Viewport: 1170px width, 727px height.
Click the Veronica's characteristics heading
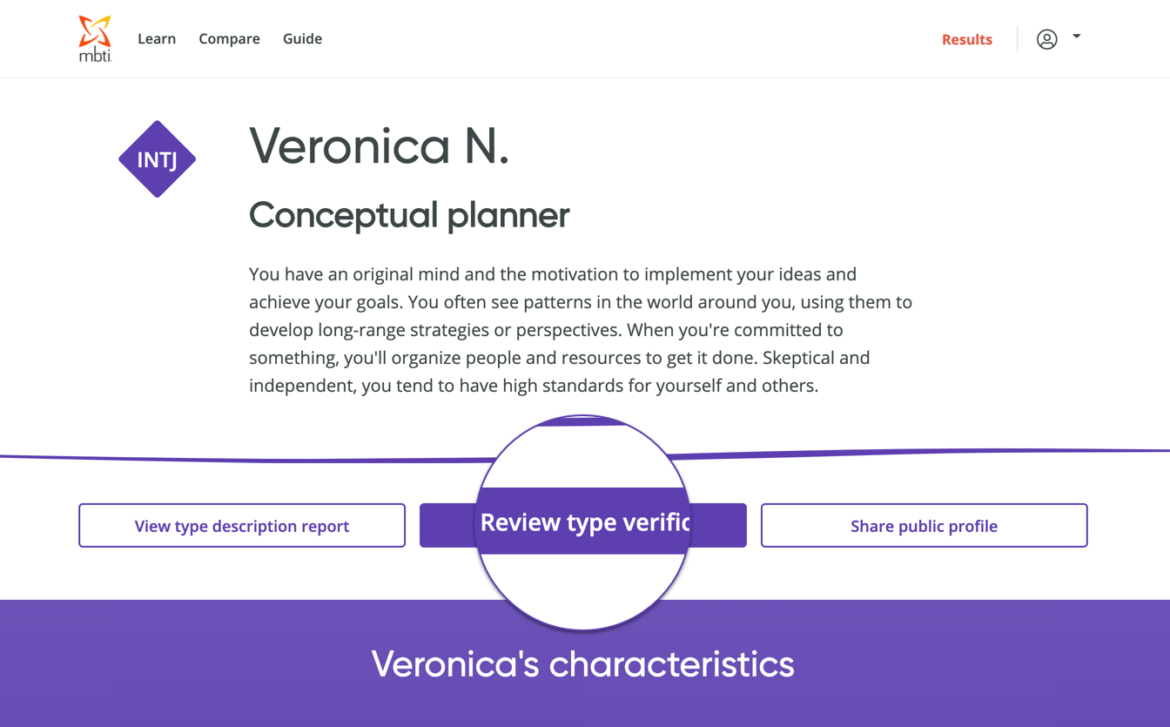[583, 664]
